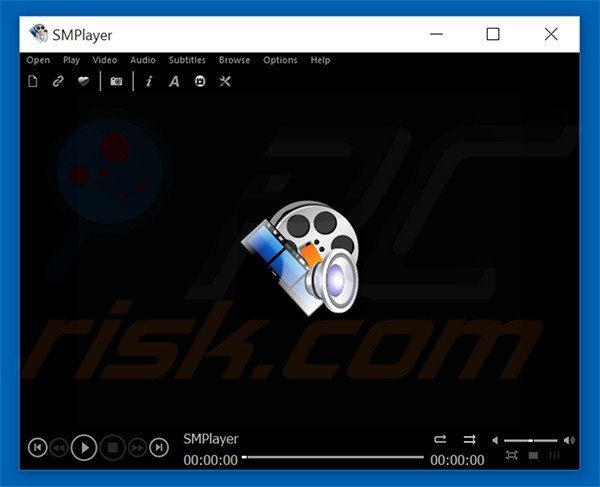Click the SMPlayer film reel logo in the video area
The image size is (600, 487).
click(x=300, y=258)
